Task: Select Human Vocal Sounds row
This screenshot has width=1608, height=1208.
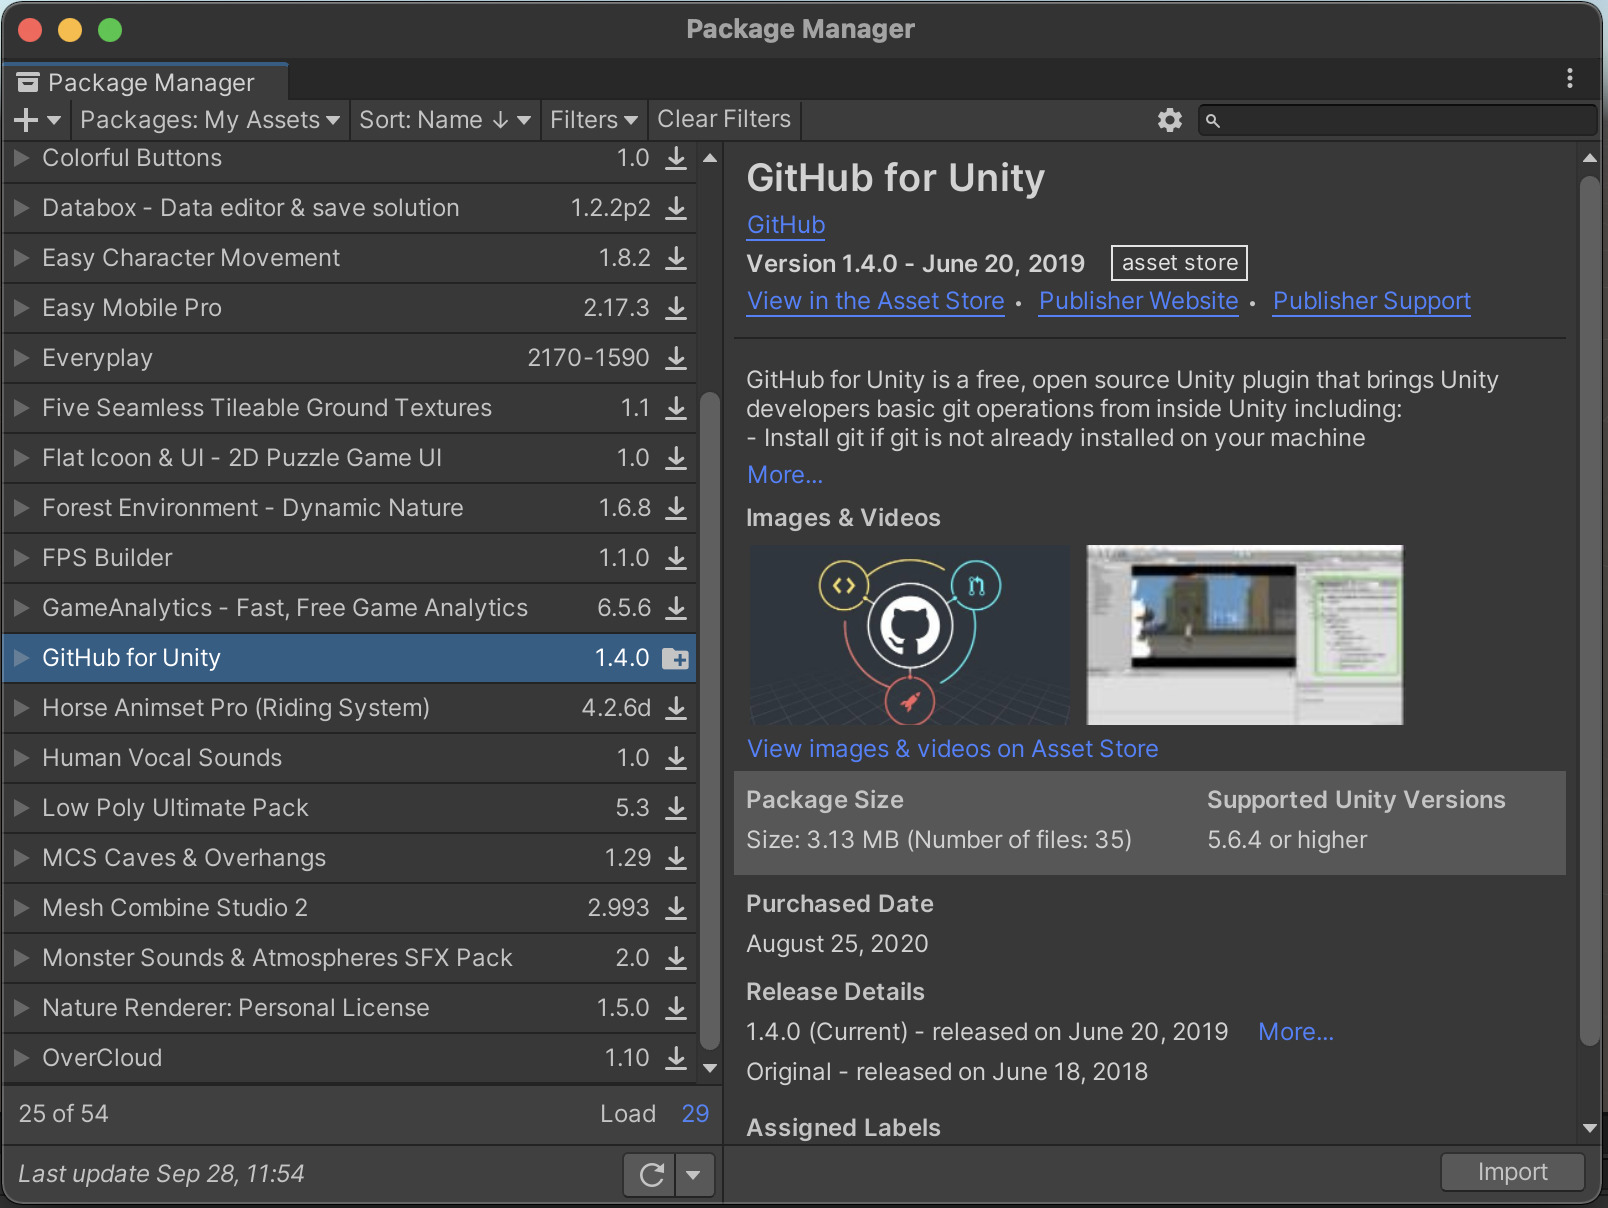Action: (x=349, y=758)
